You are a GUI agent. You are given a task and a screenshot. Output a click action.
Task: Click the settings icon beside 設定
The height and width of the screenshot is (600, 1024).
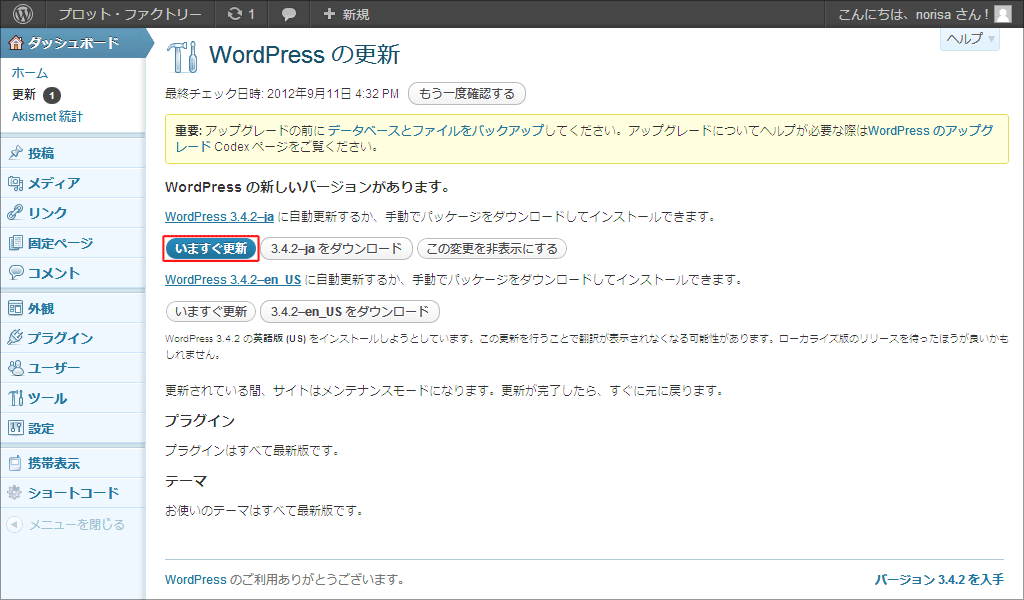click(16, 428)
